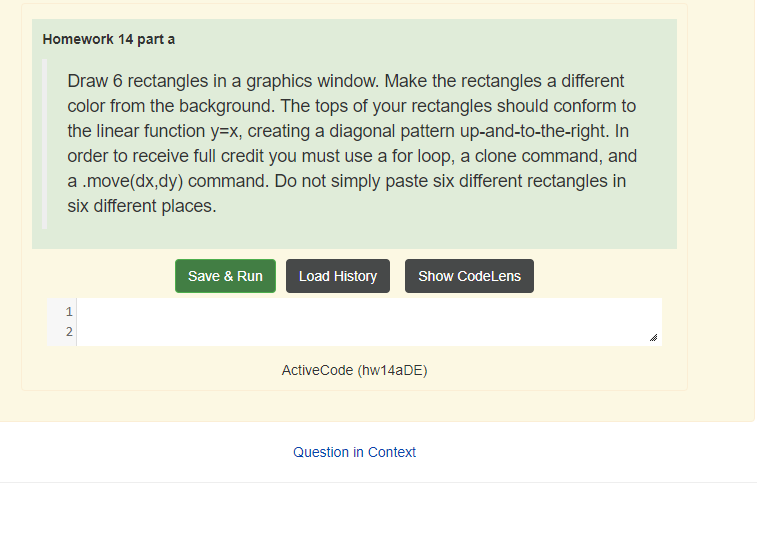Click the 'for loop' phrase in instructions

click(405, 156)
